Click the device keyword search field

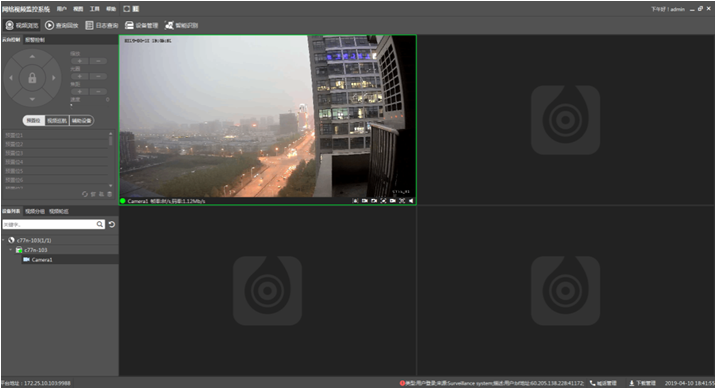point(49,225)
